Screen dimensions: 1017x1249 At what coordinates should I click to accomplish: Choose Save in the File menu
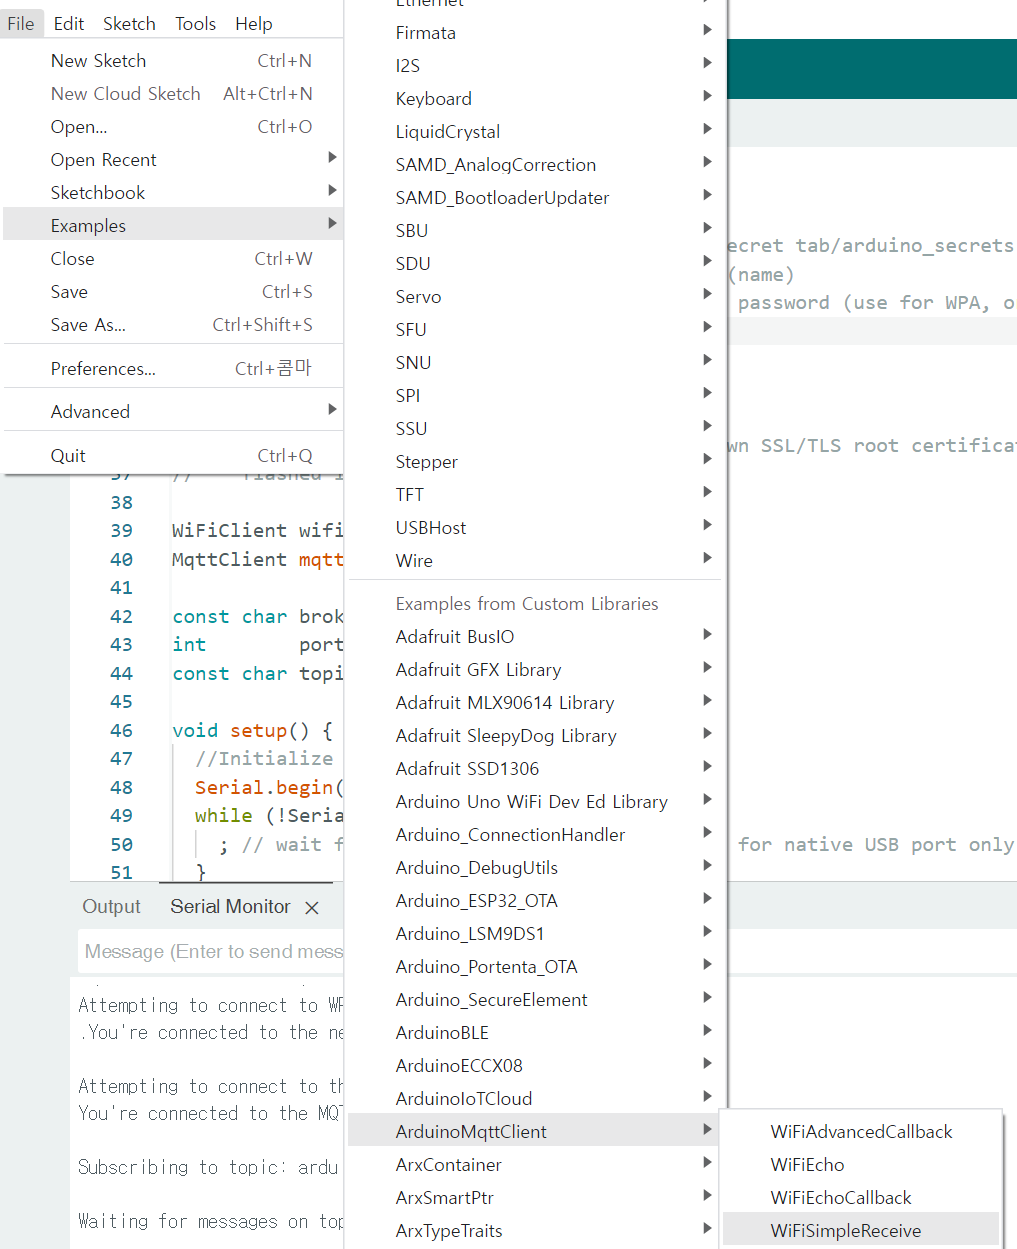pos(173,292)
